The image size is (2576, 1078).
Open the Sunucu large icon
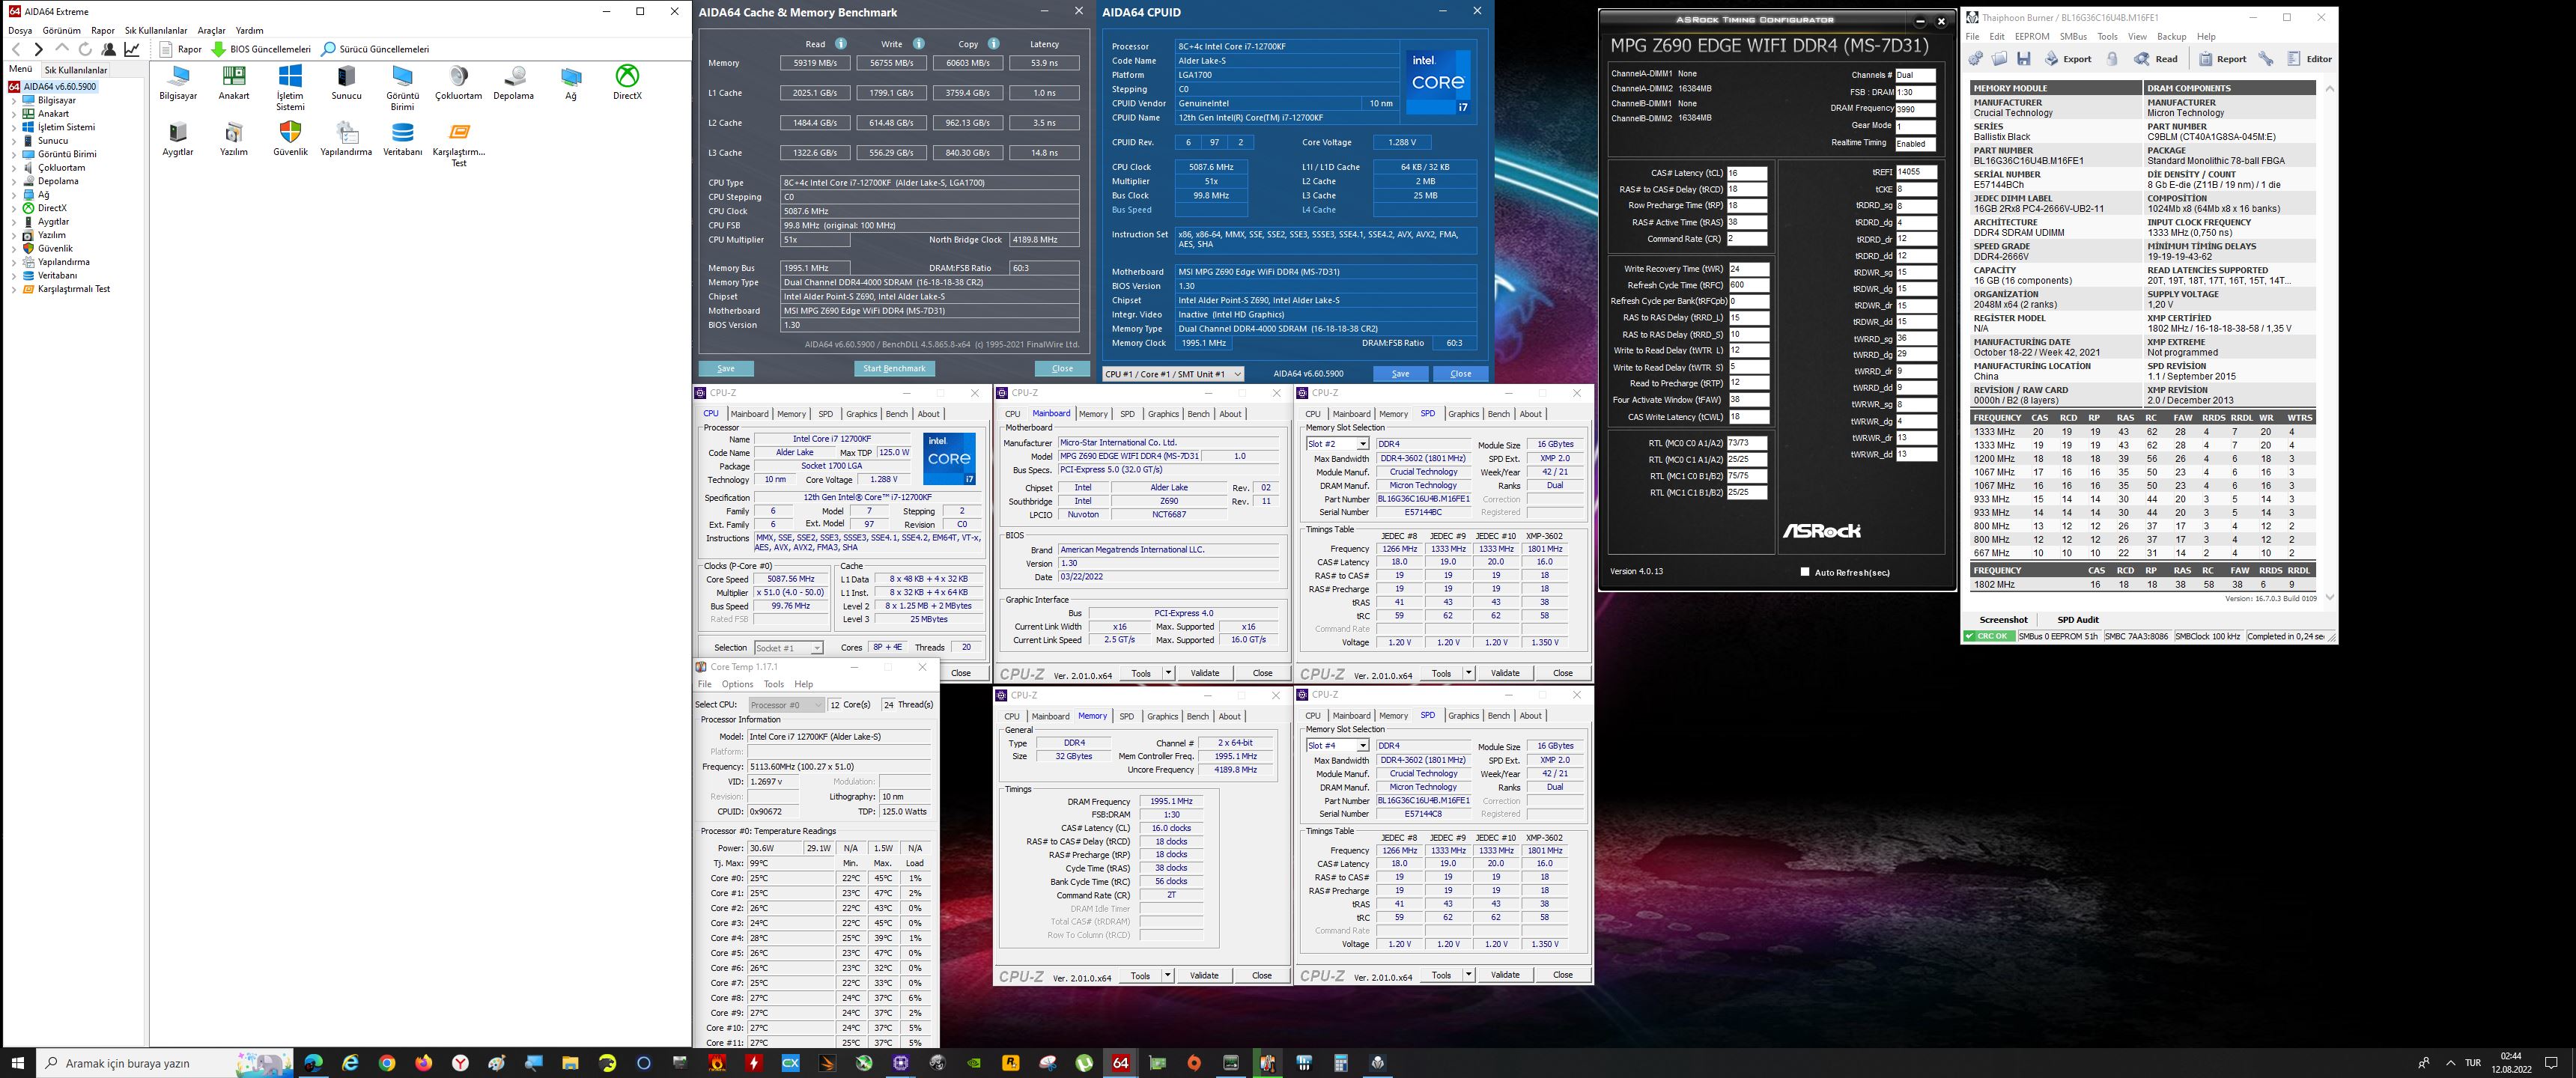click(x=346, y=83)
